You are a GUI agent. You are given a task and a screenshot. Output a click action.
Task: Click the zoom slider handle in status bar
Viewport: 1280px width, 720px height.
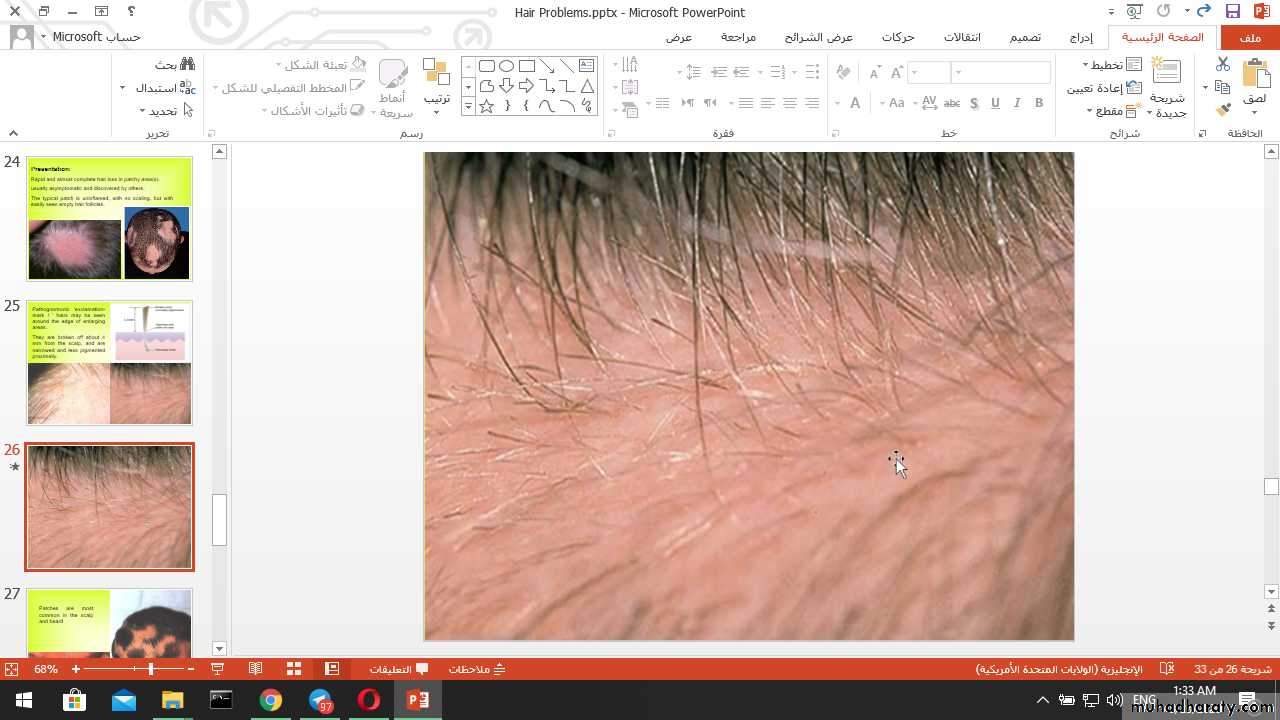coord(151,669)
